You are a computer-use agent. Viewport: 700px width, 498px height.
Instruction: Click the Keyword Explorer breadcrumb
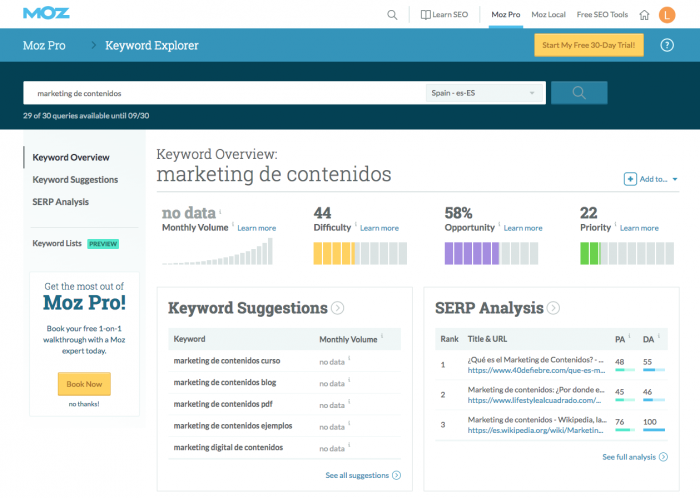[152, 45]
